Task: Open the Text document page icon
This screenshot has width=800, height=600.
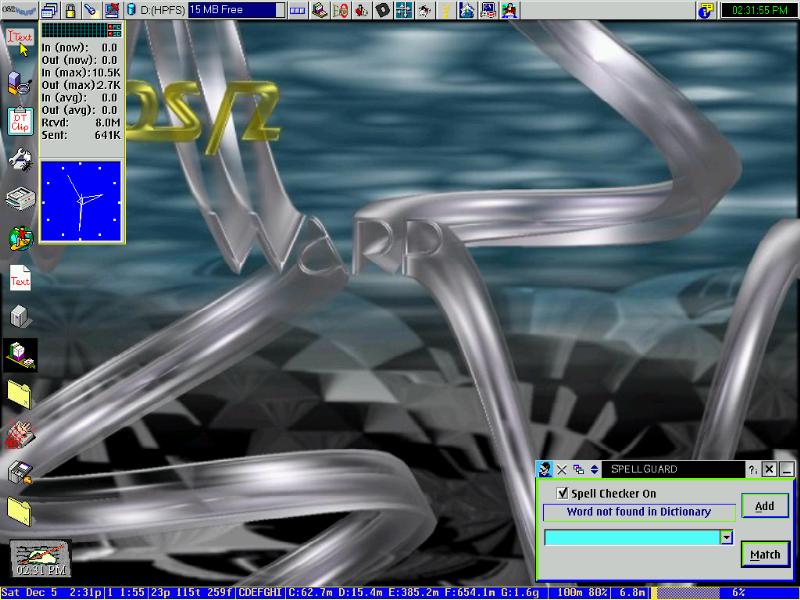Action: tap(20, 278)
